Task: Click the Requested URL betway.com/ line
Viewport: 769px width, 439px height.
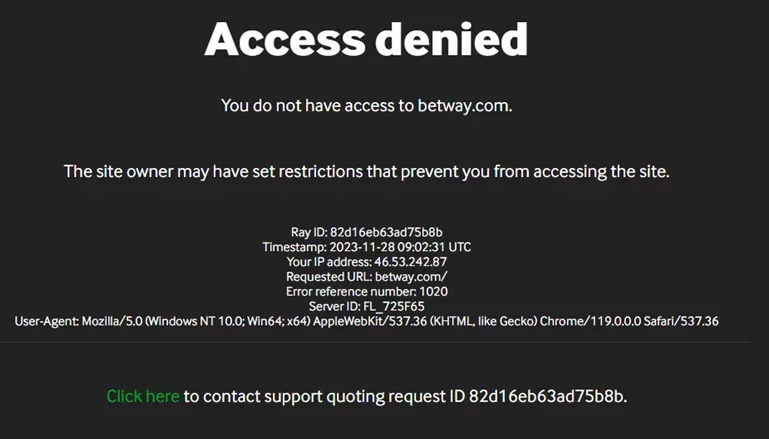Action: tap(366, 277)
